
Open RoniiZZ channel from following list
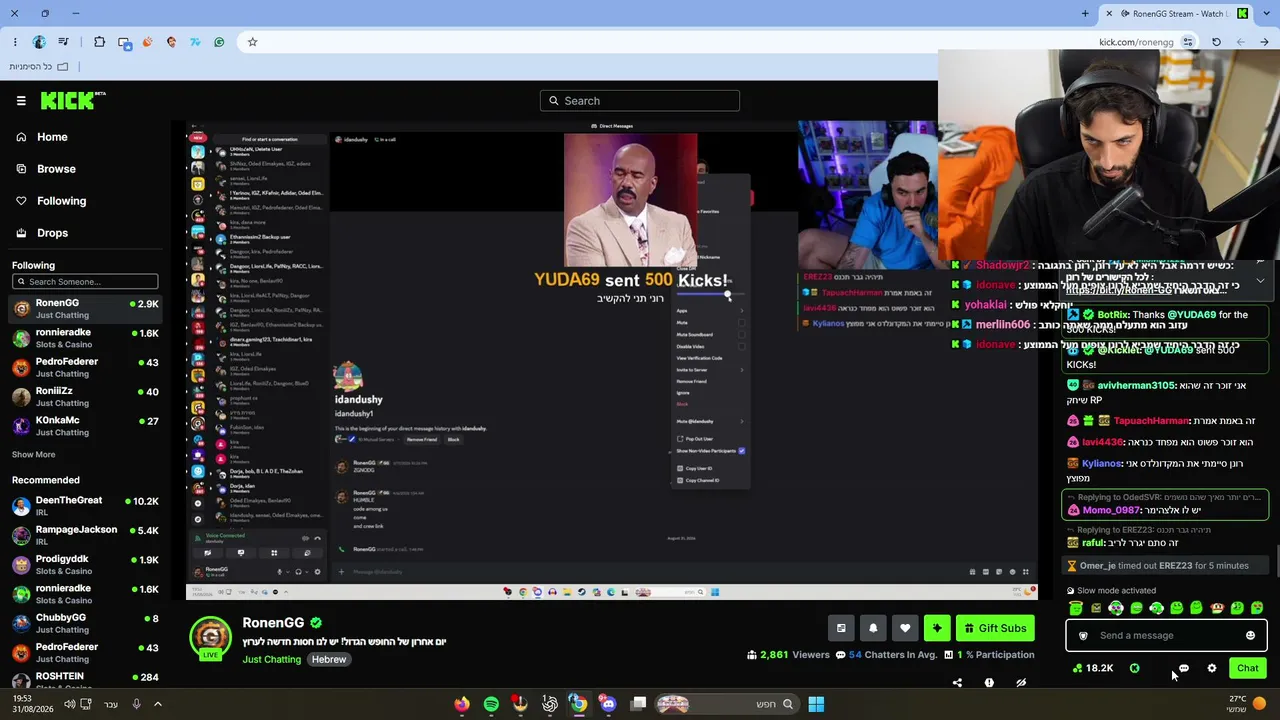pos(85,397)
